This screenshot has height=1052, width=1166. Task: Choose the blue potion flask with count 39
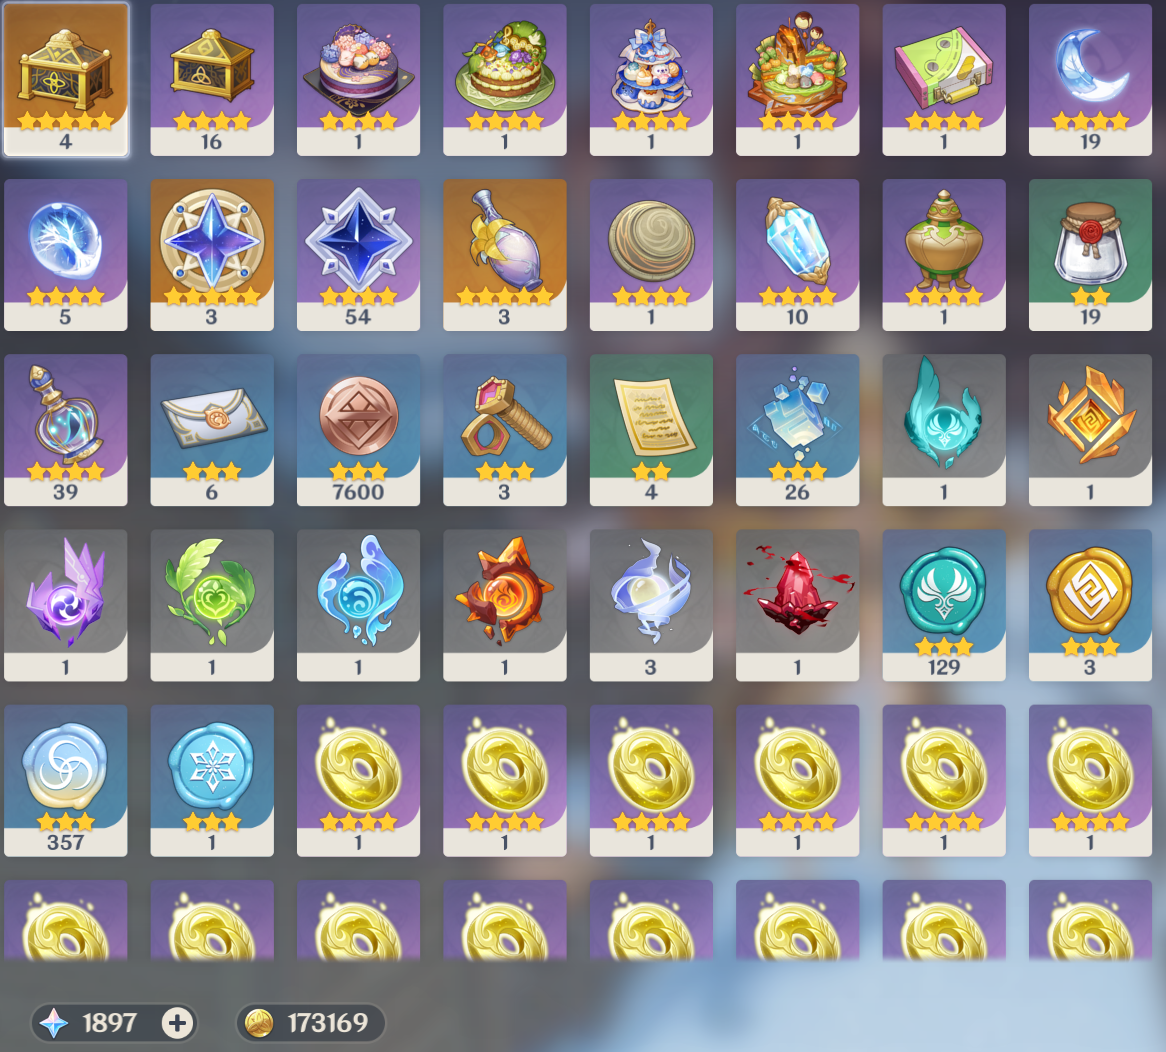click(65, 430)
